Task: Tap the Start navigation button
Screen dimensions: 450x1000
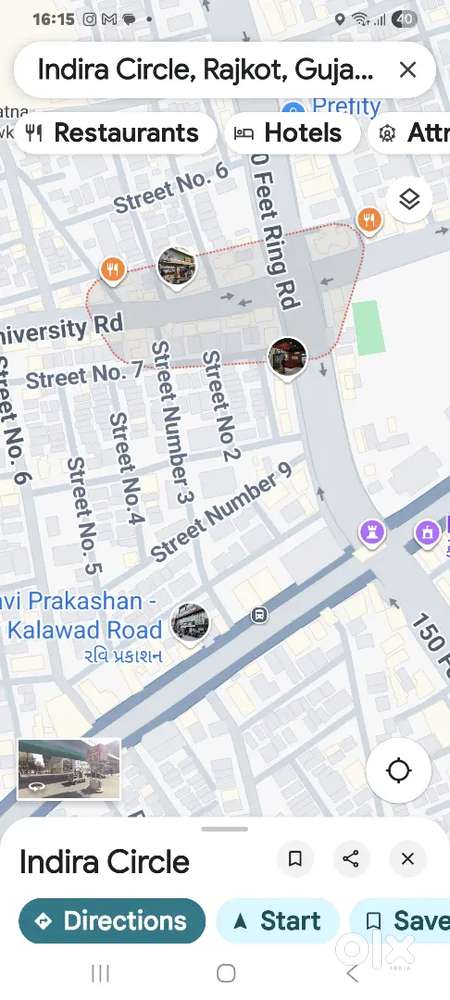Action: 278,921
